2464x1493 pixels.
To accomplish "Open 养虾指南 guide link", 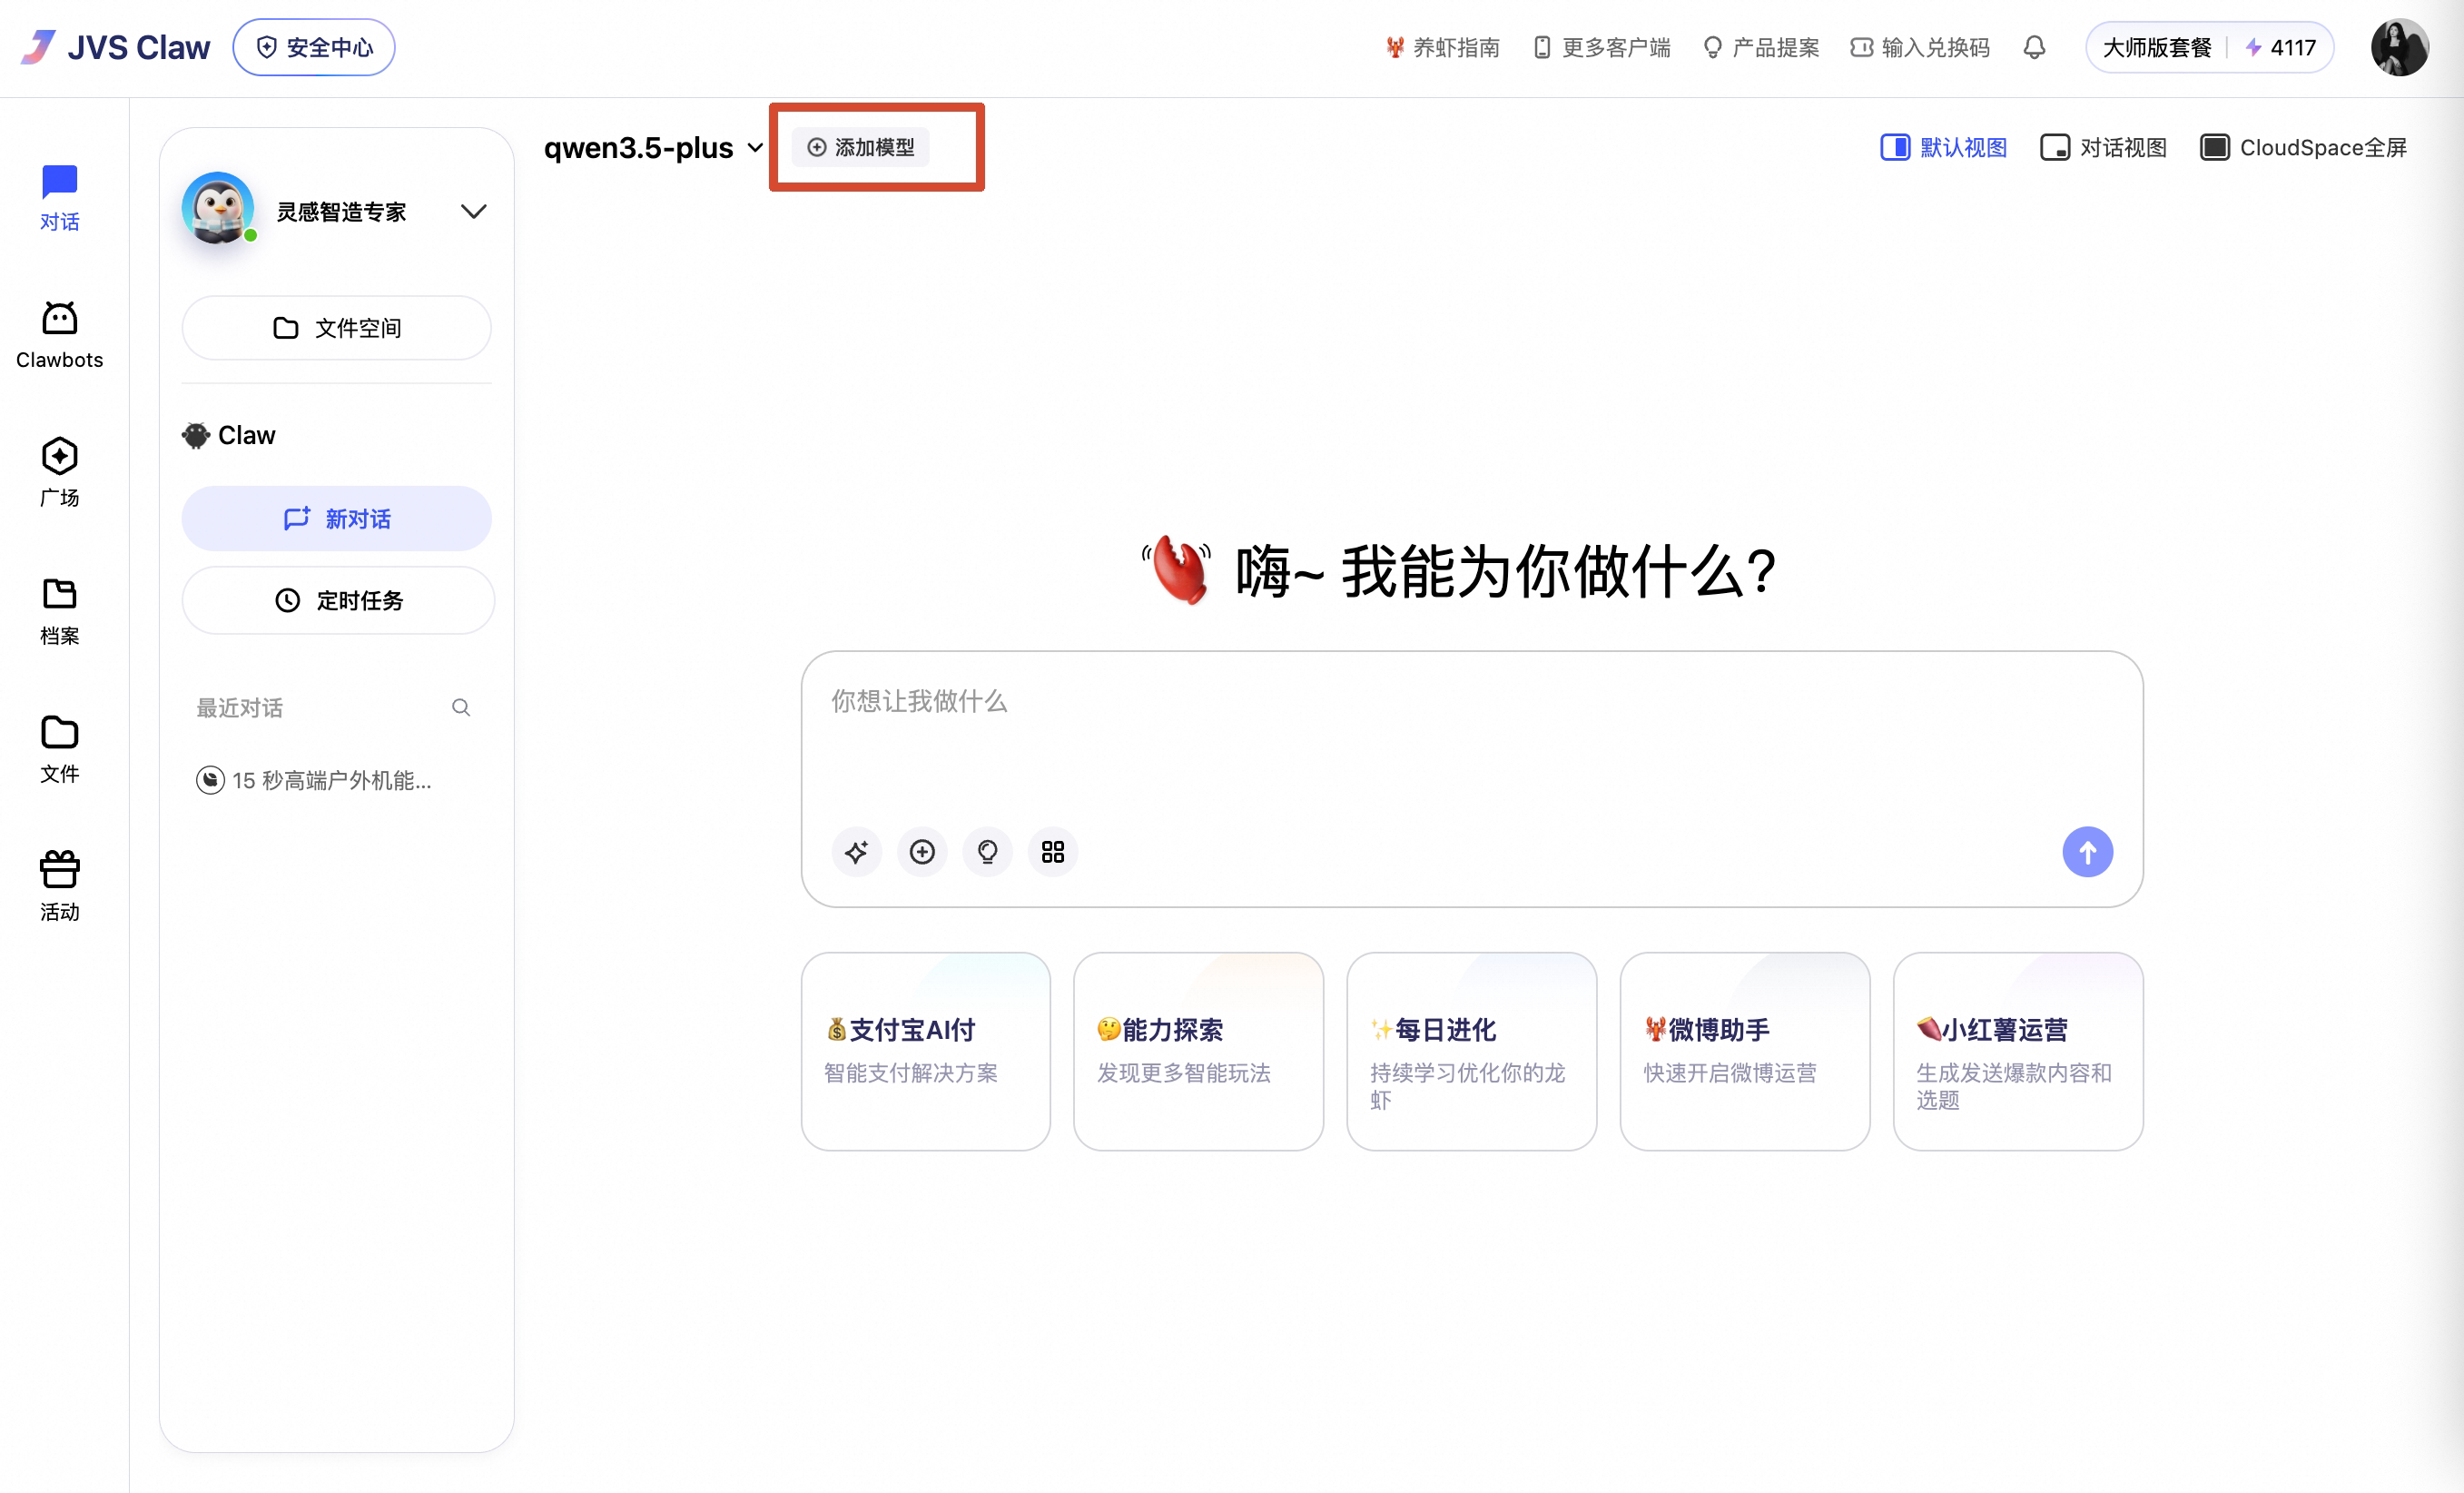I will pos(1442,47).
